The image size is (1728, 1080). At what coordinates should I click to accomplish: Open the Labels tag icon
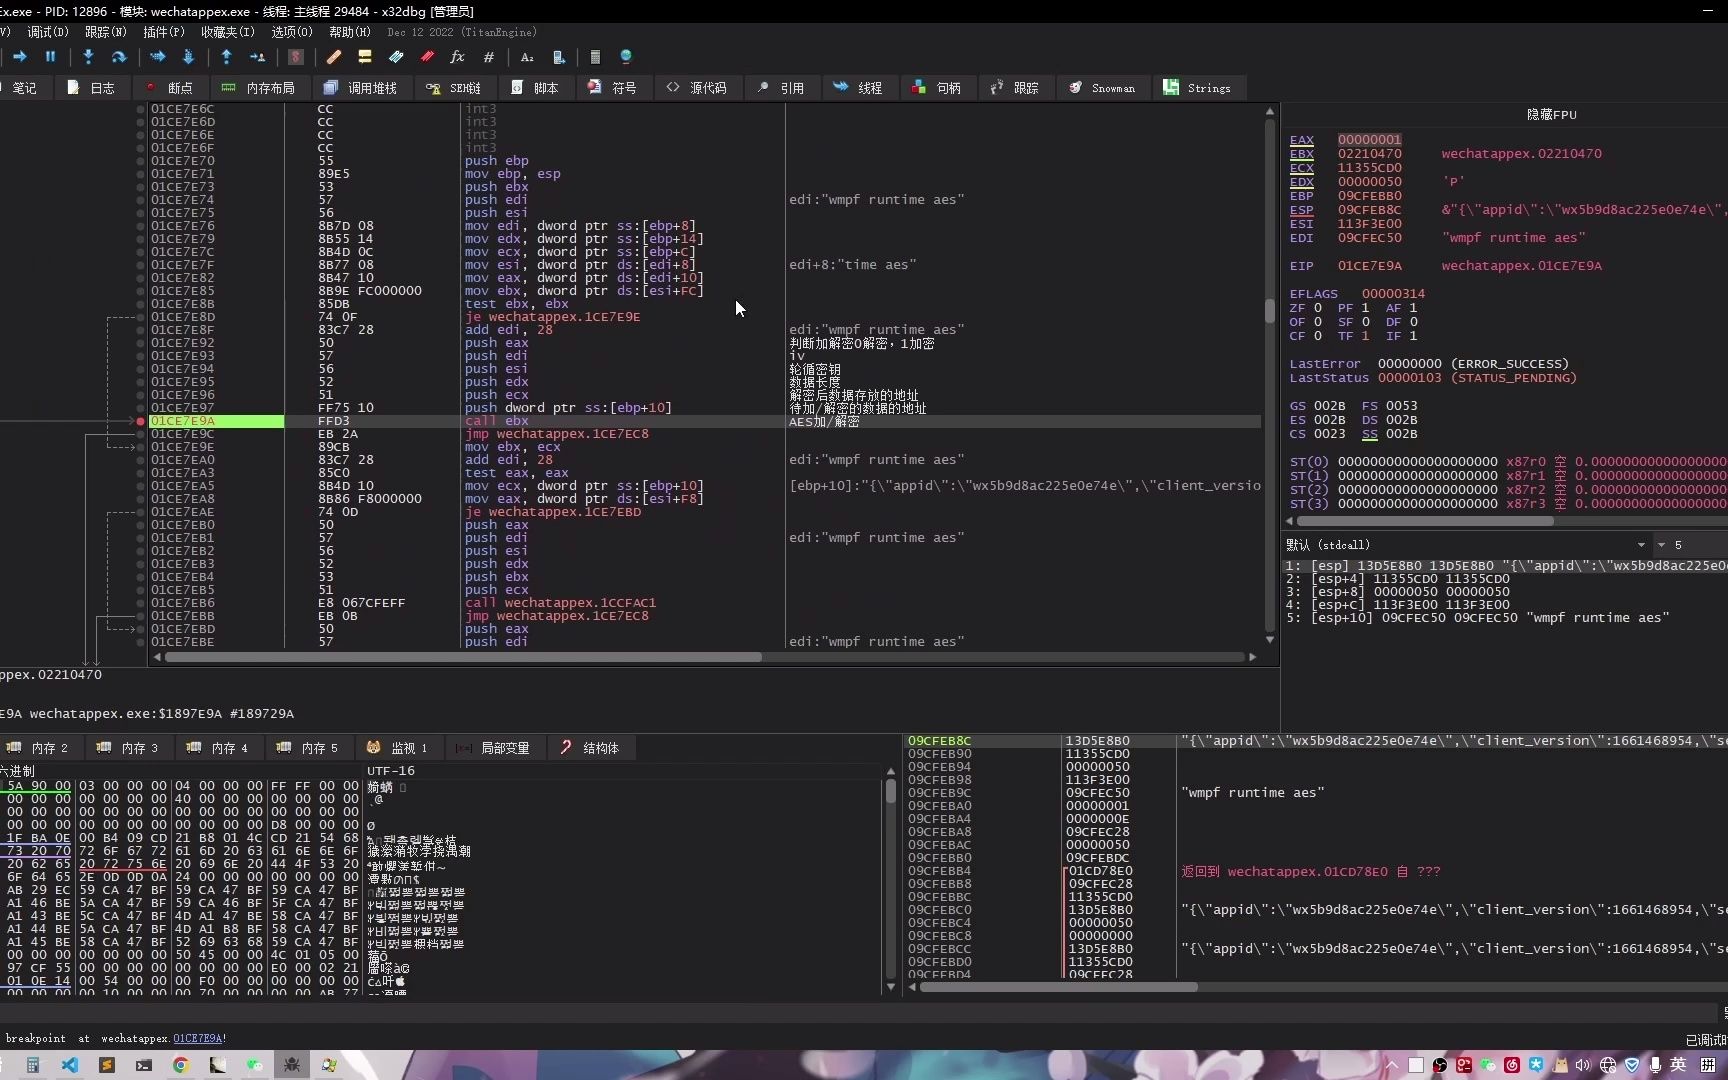(396, 57)
